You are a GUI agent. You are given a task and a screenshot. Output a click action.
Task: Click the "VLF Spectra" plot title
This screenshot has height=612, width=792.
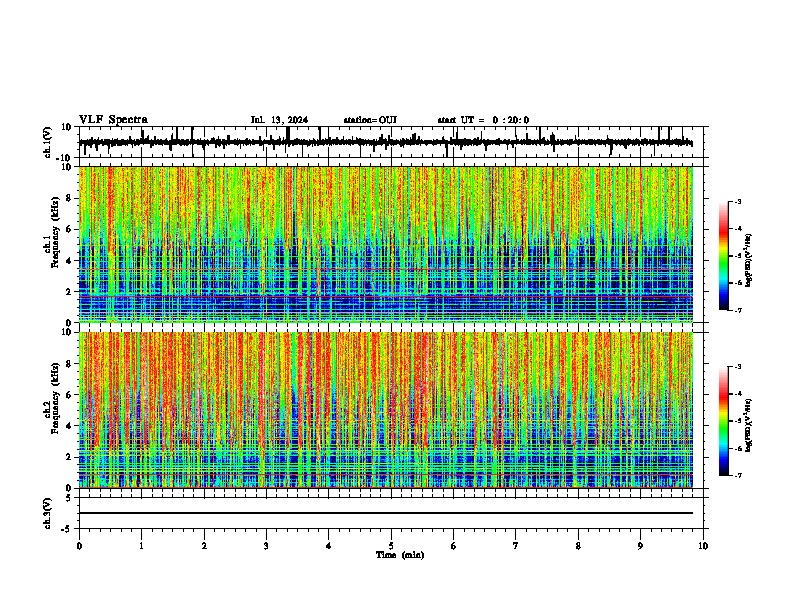click(113, 120)
